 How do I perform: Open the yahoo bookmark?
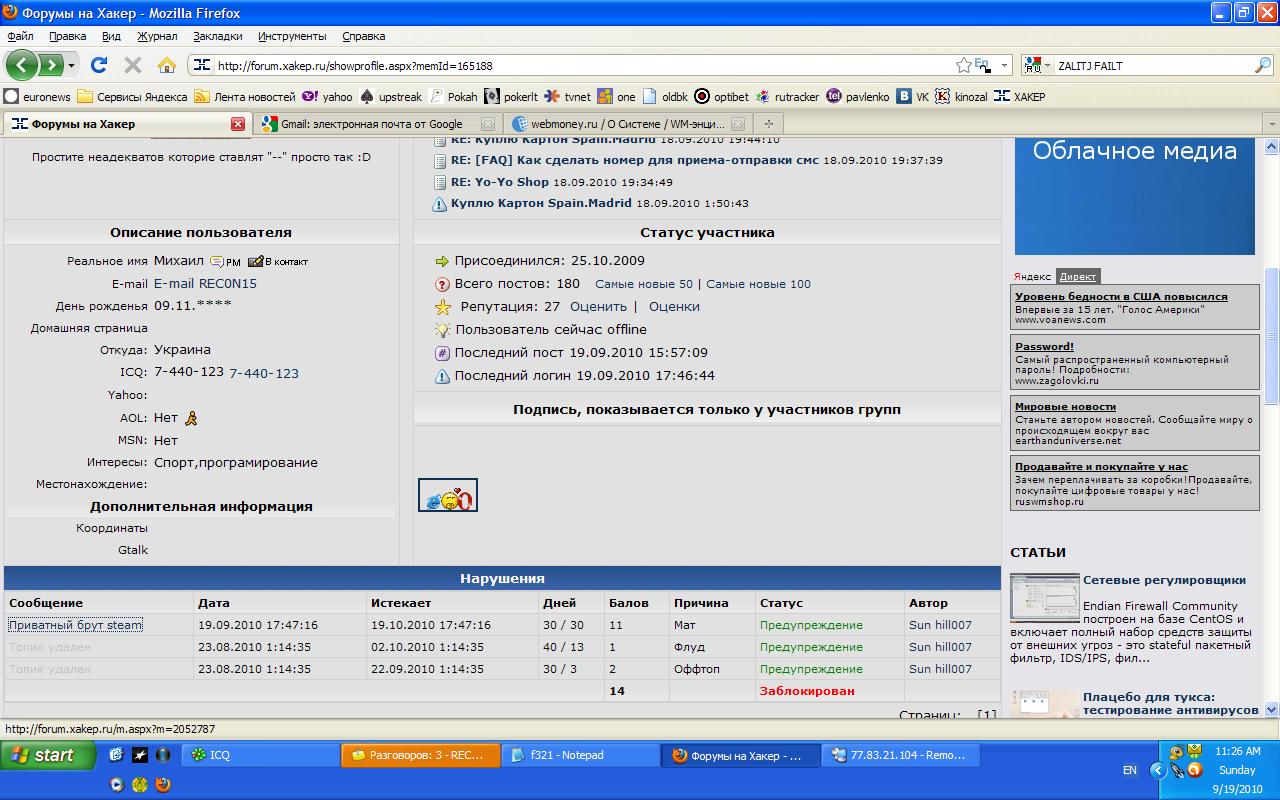327,97
